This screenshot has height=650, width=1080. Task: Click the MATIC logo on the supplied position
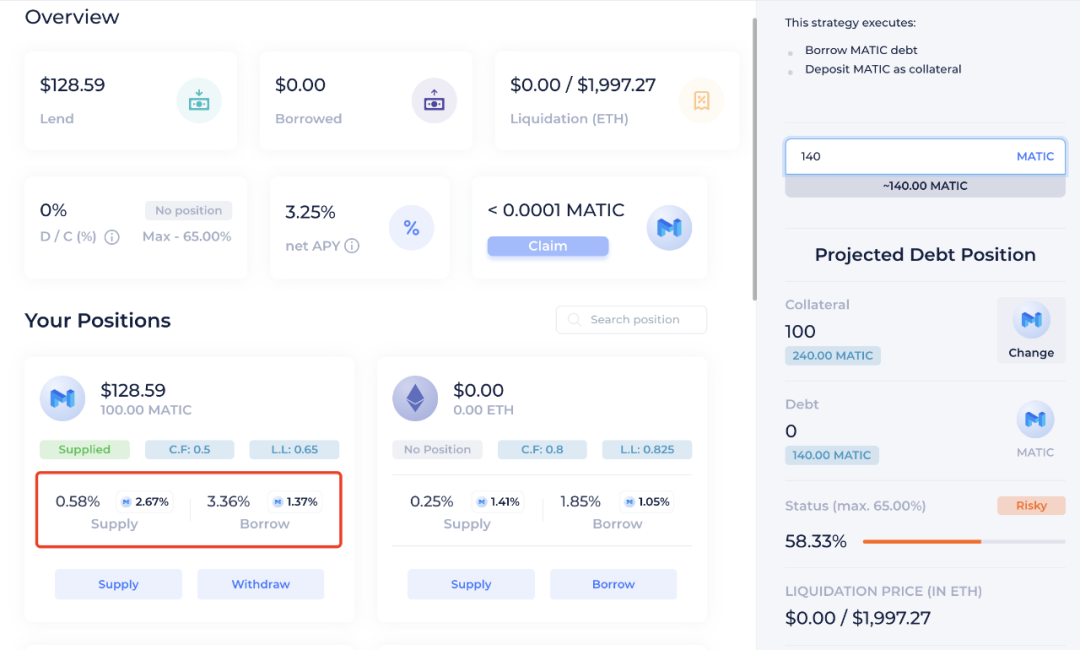coord(62,398)
